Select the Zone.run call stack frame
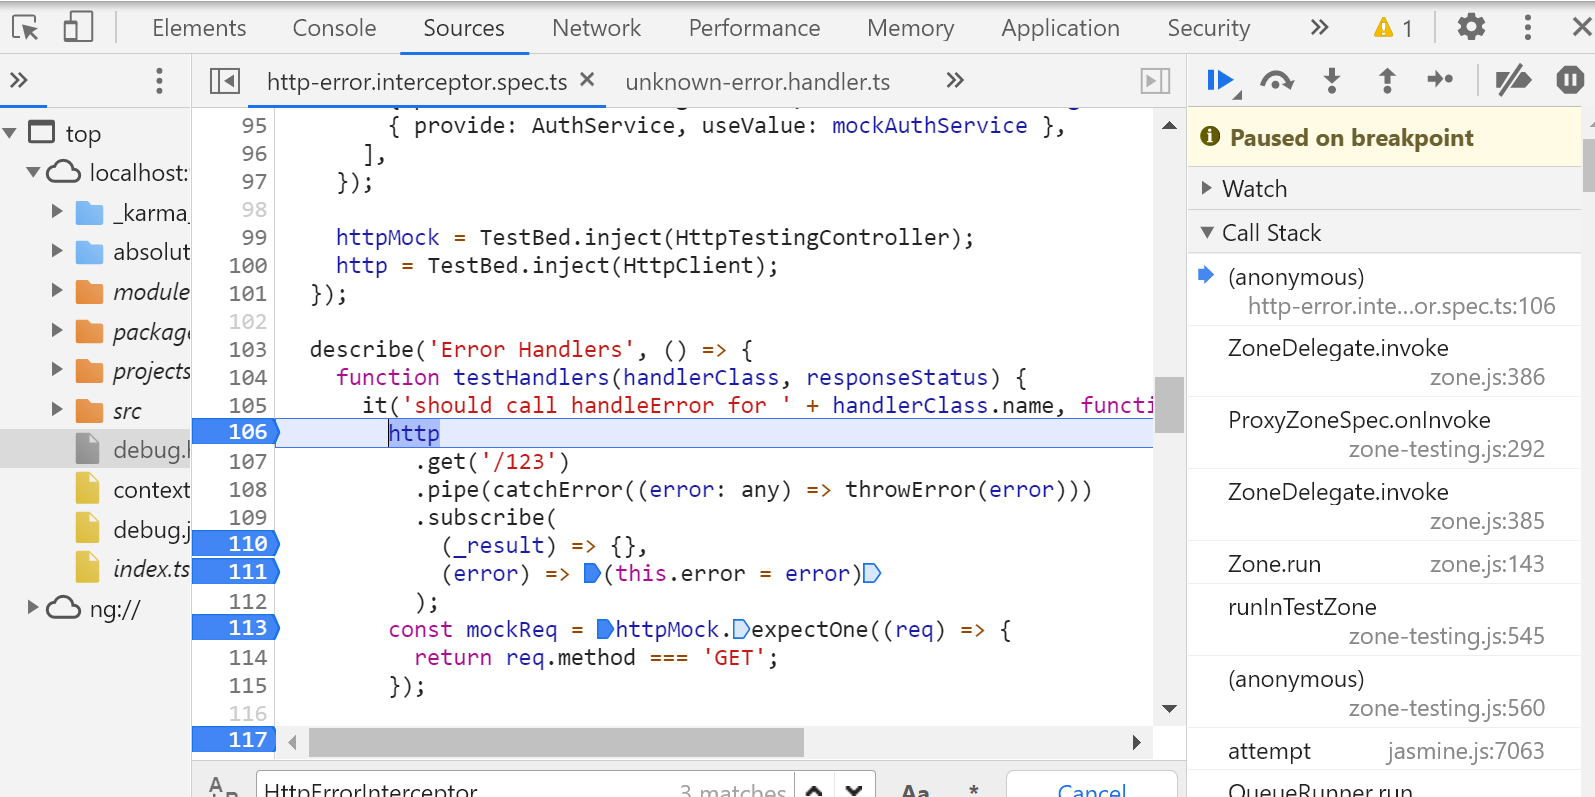This screenshot has width=1595, height=797. (x=1385, y=564)
